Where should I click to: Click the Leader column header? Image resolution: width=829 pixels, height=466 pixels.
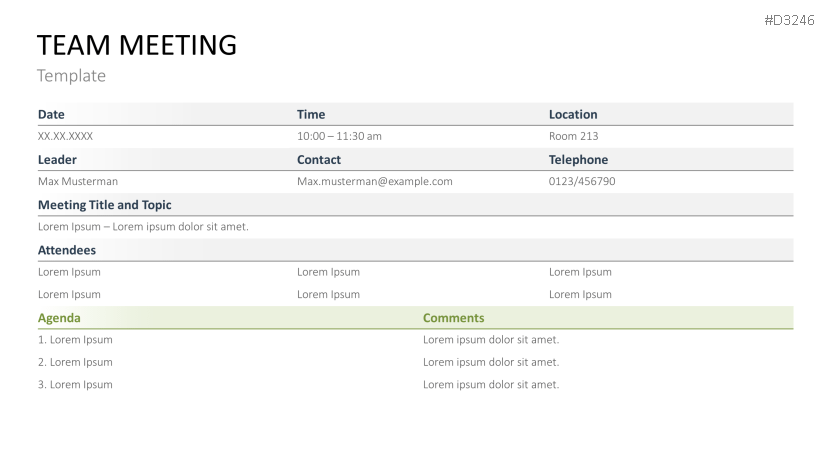click(57, 159)
